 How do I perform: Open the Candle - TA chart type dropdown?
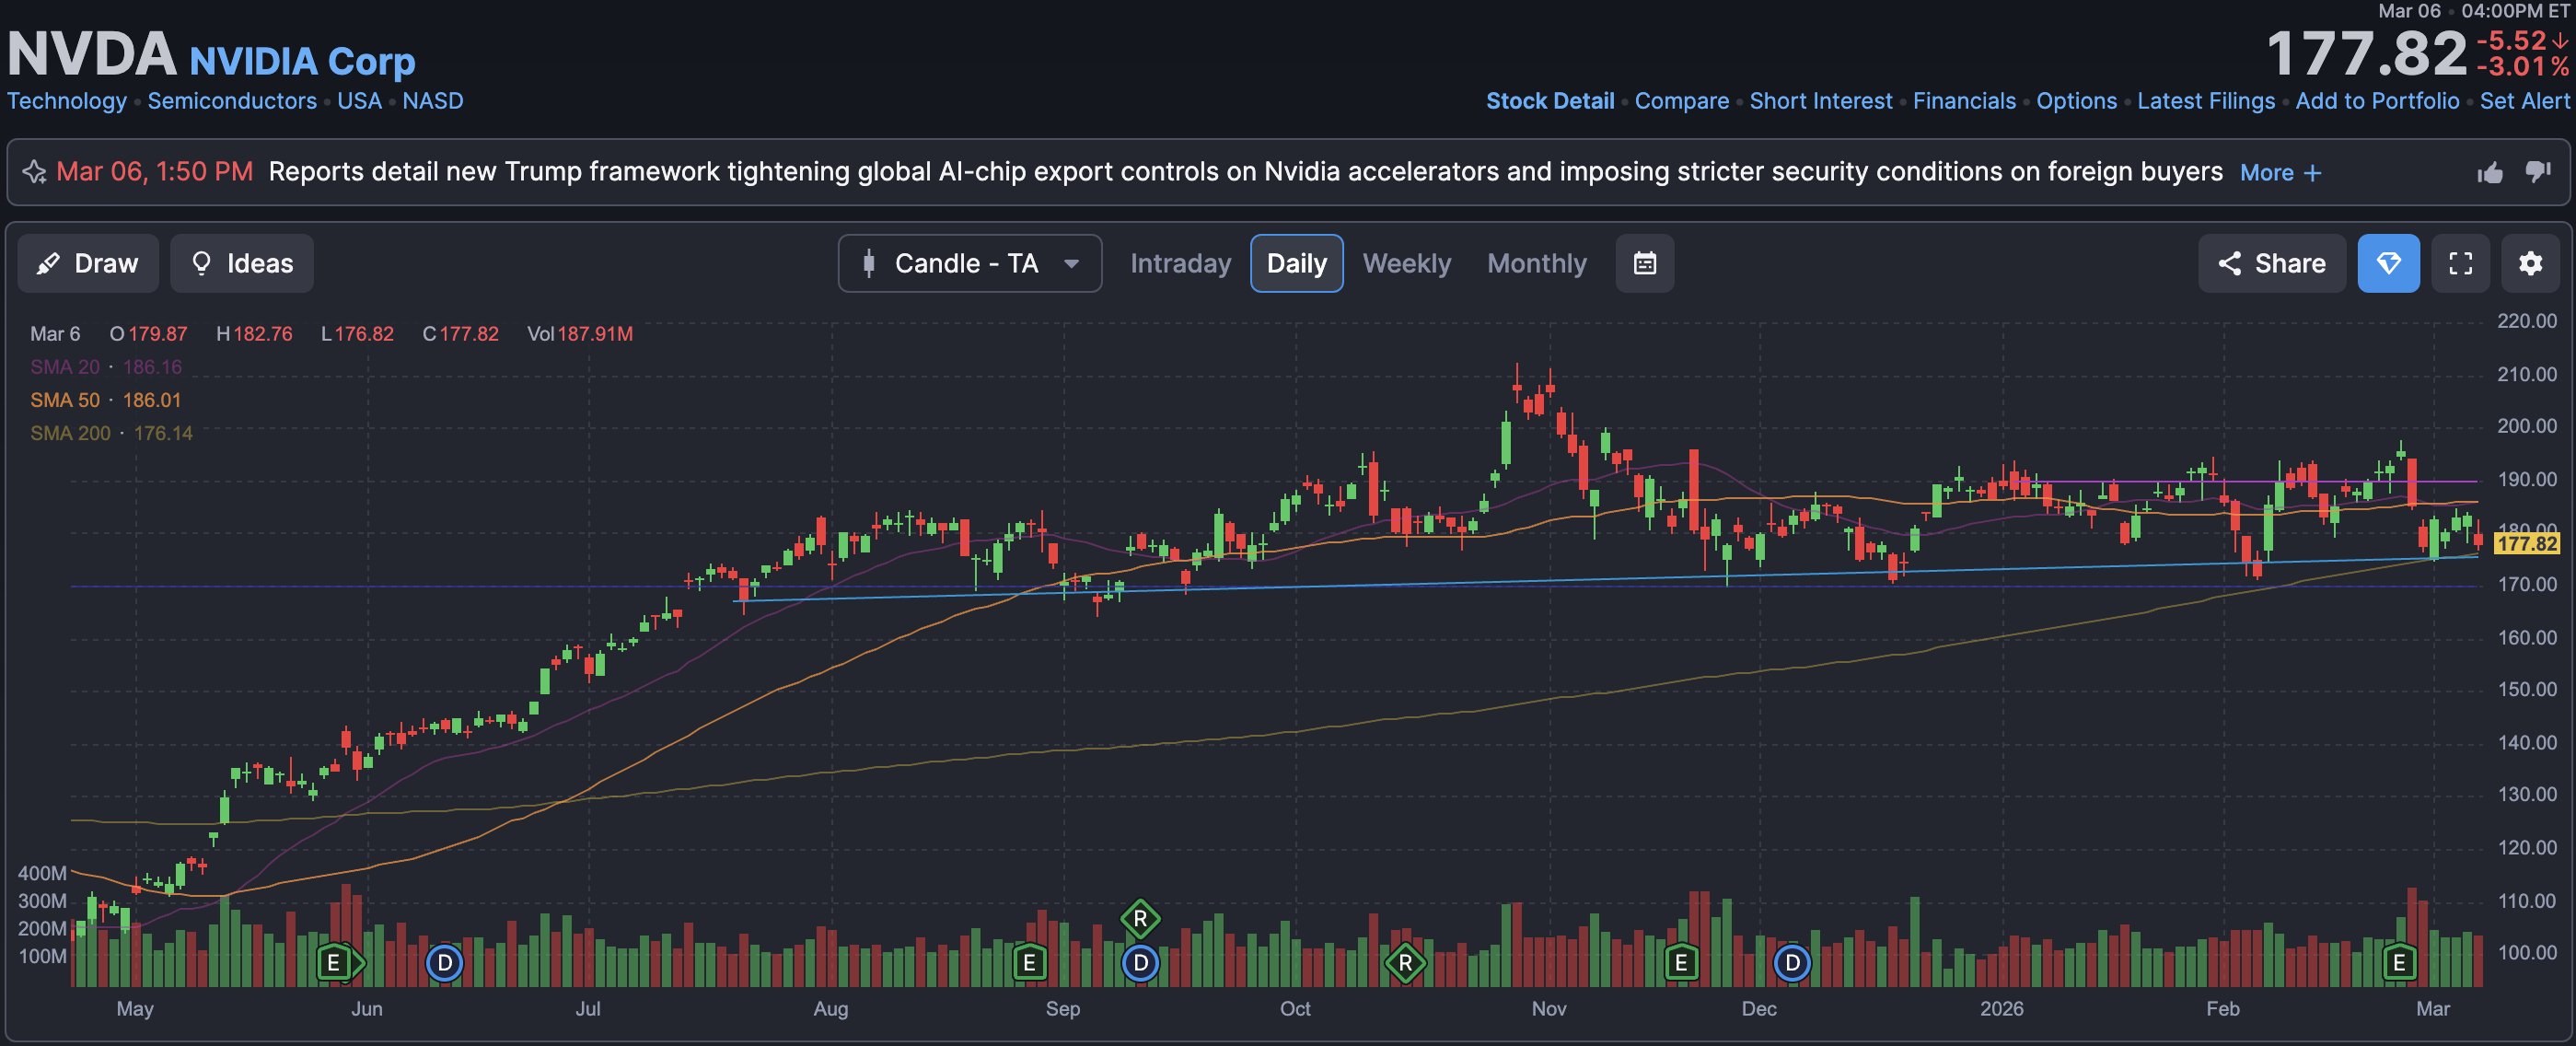(x=969, y=263)
